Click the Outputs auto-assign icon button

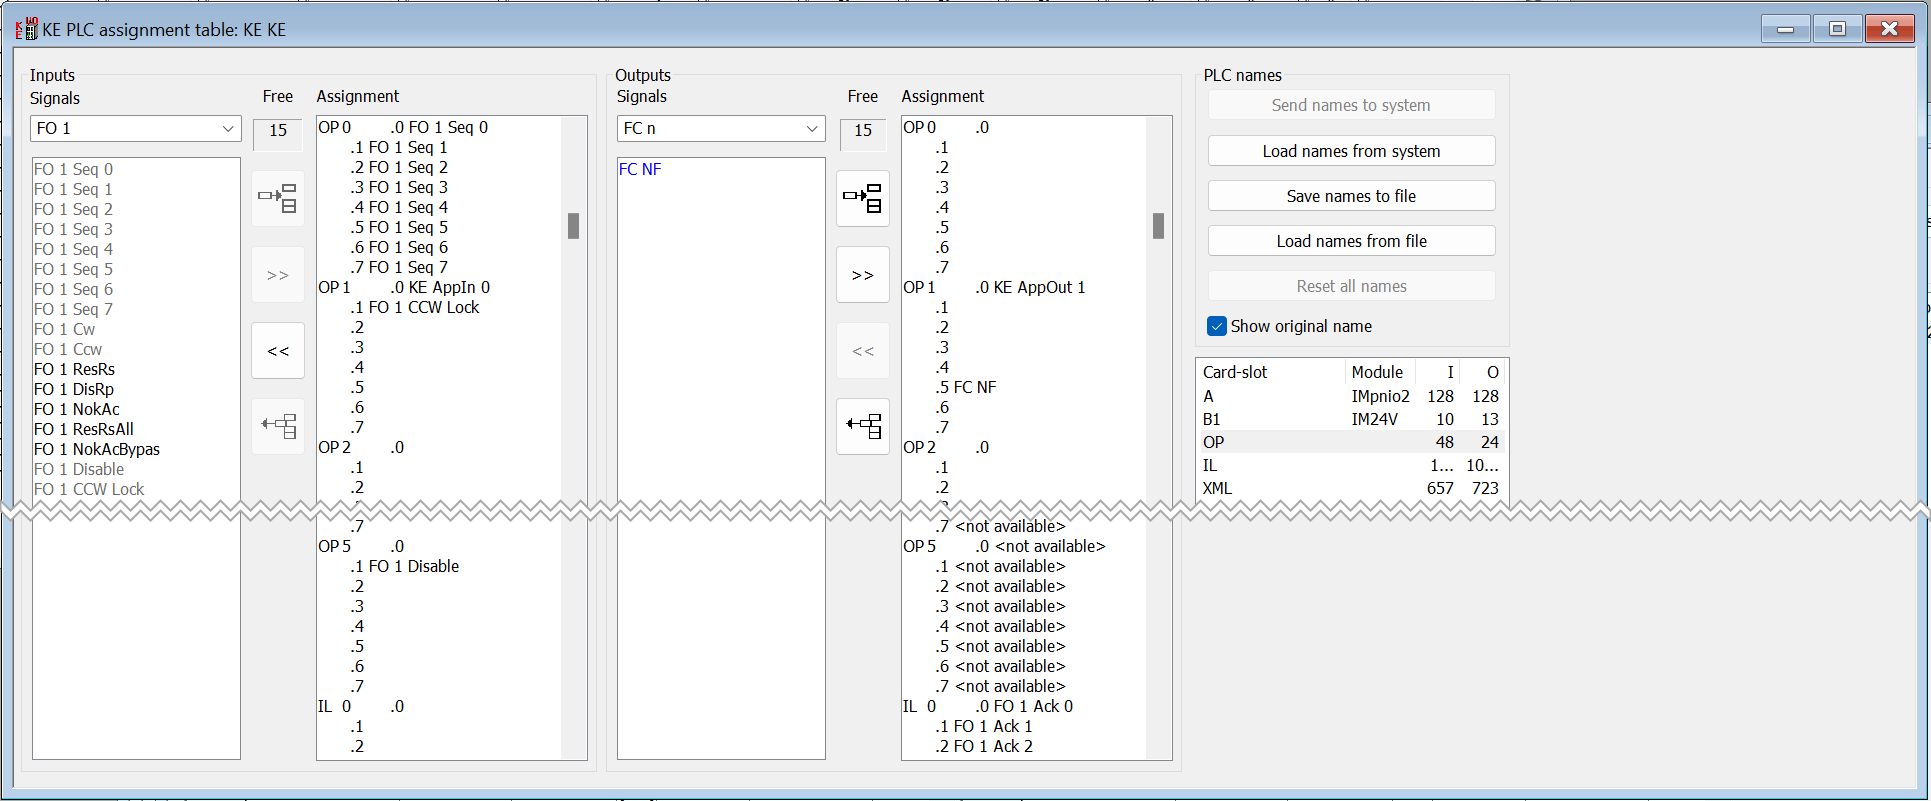pyautogui.click(x=863, y=198)
